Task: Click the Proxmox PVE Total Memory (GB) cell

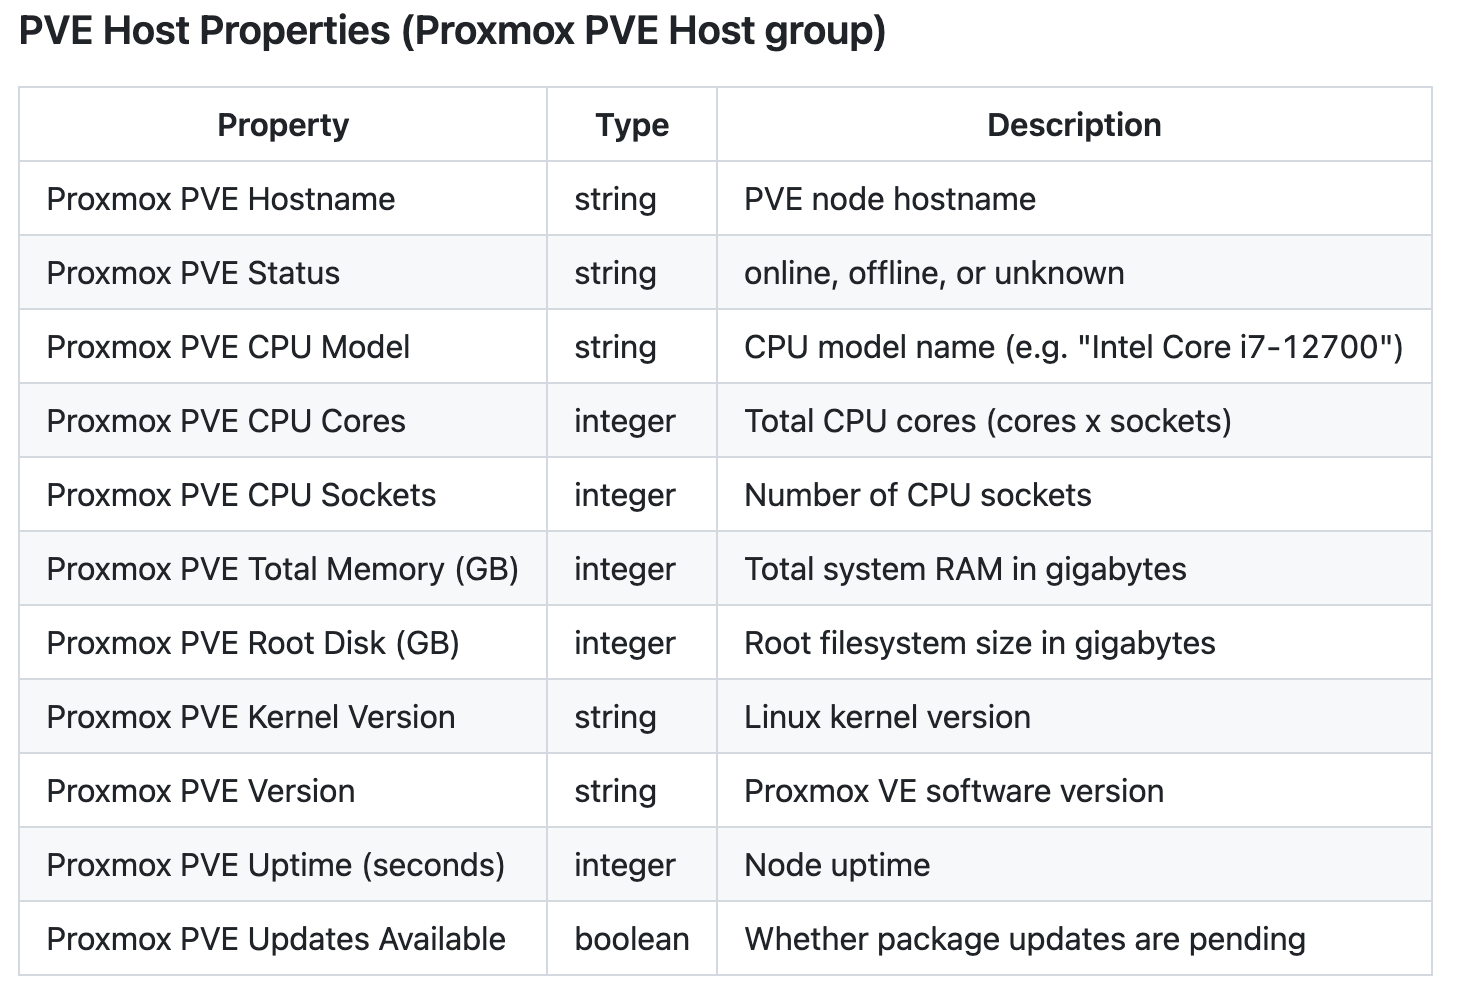Action: click(283, 568)
